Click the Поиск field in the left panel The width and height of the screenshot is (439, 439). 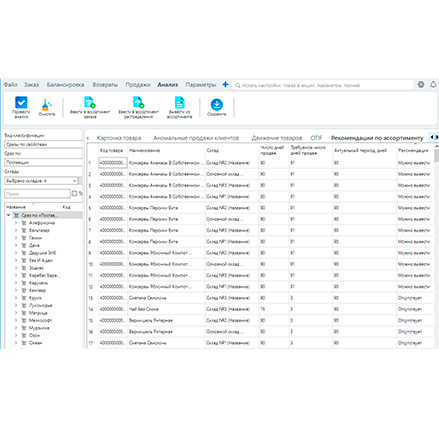[x=37, y=193]
